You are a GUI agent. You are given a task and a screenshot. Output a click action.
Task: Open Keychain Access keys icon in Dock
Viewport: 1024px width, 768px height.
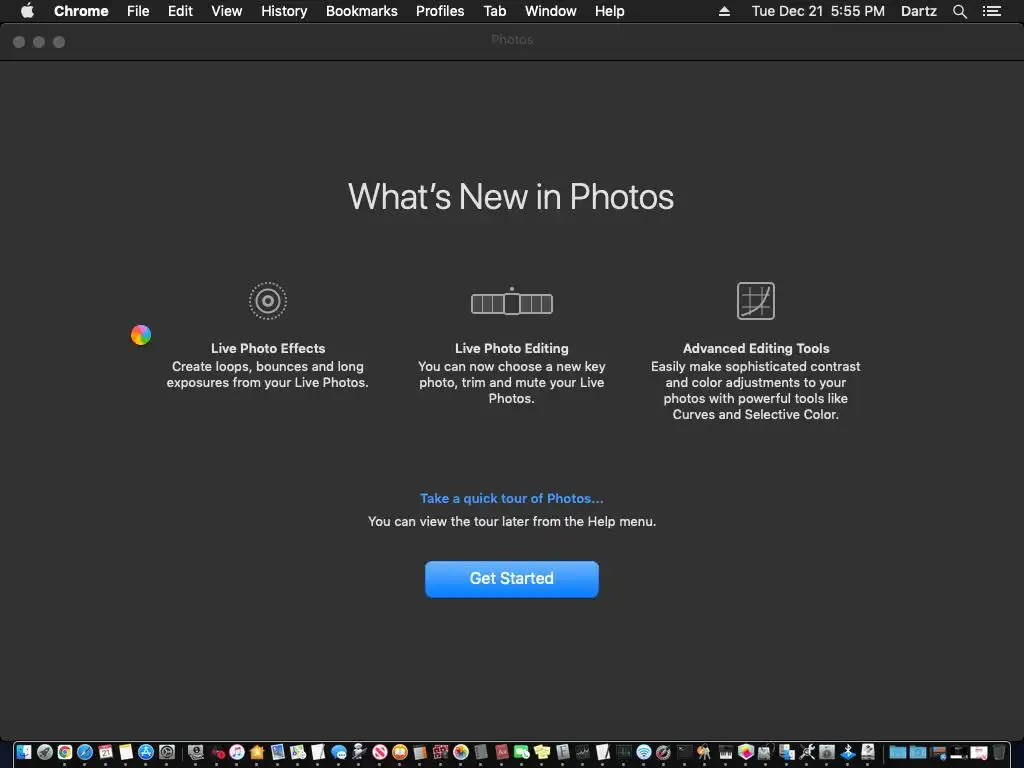(704, 752)
